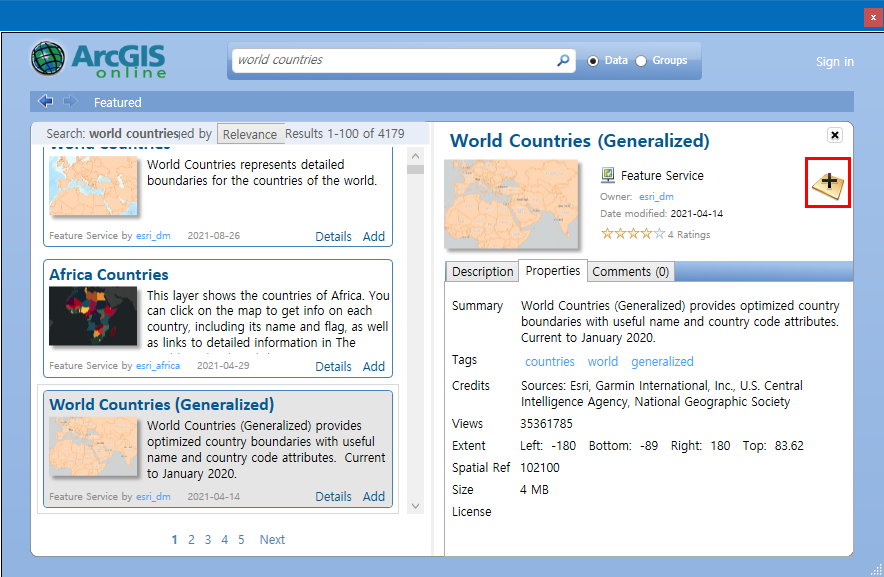This screenshot has height=577, width=884.
Task: Click the Next page link
Action: tap(272, 540)
